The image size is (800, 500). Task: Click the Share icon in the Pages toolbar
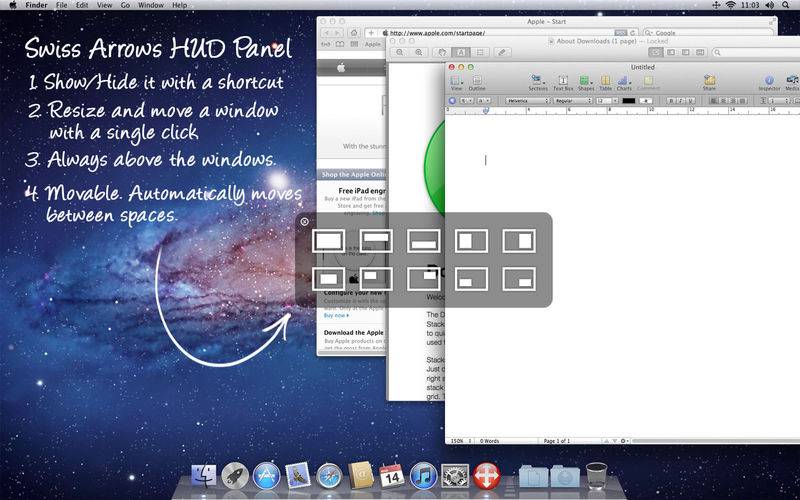point(709,83)
